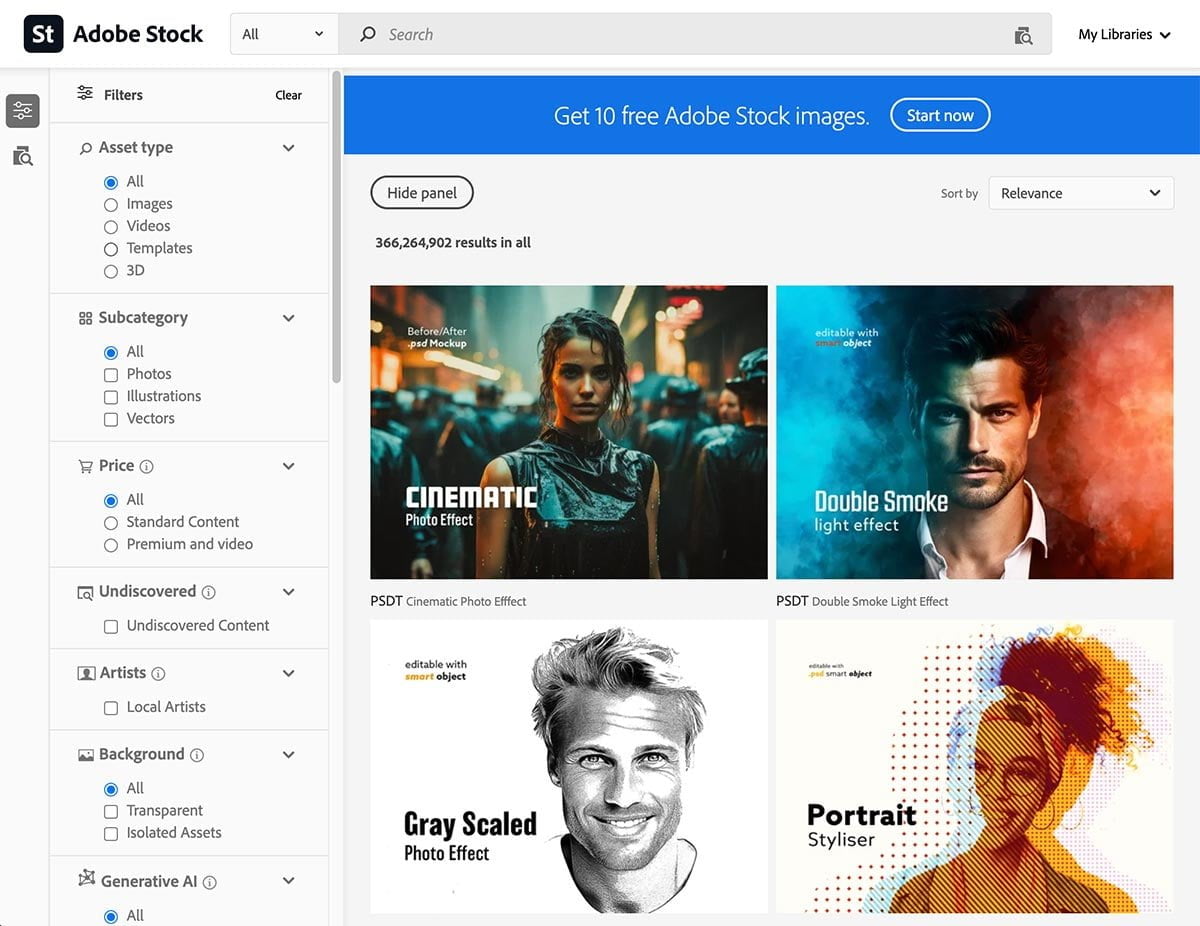Check the Transparent background box
This screenshot has width=1200, height=926.
(111, 811)
